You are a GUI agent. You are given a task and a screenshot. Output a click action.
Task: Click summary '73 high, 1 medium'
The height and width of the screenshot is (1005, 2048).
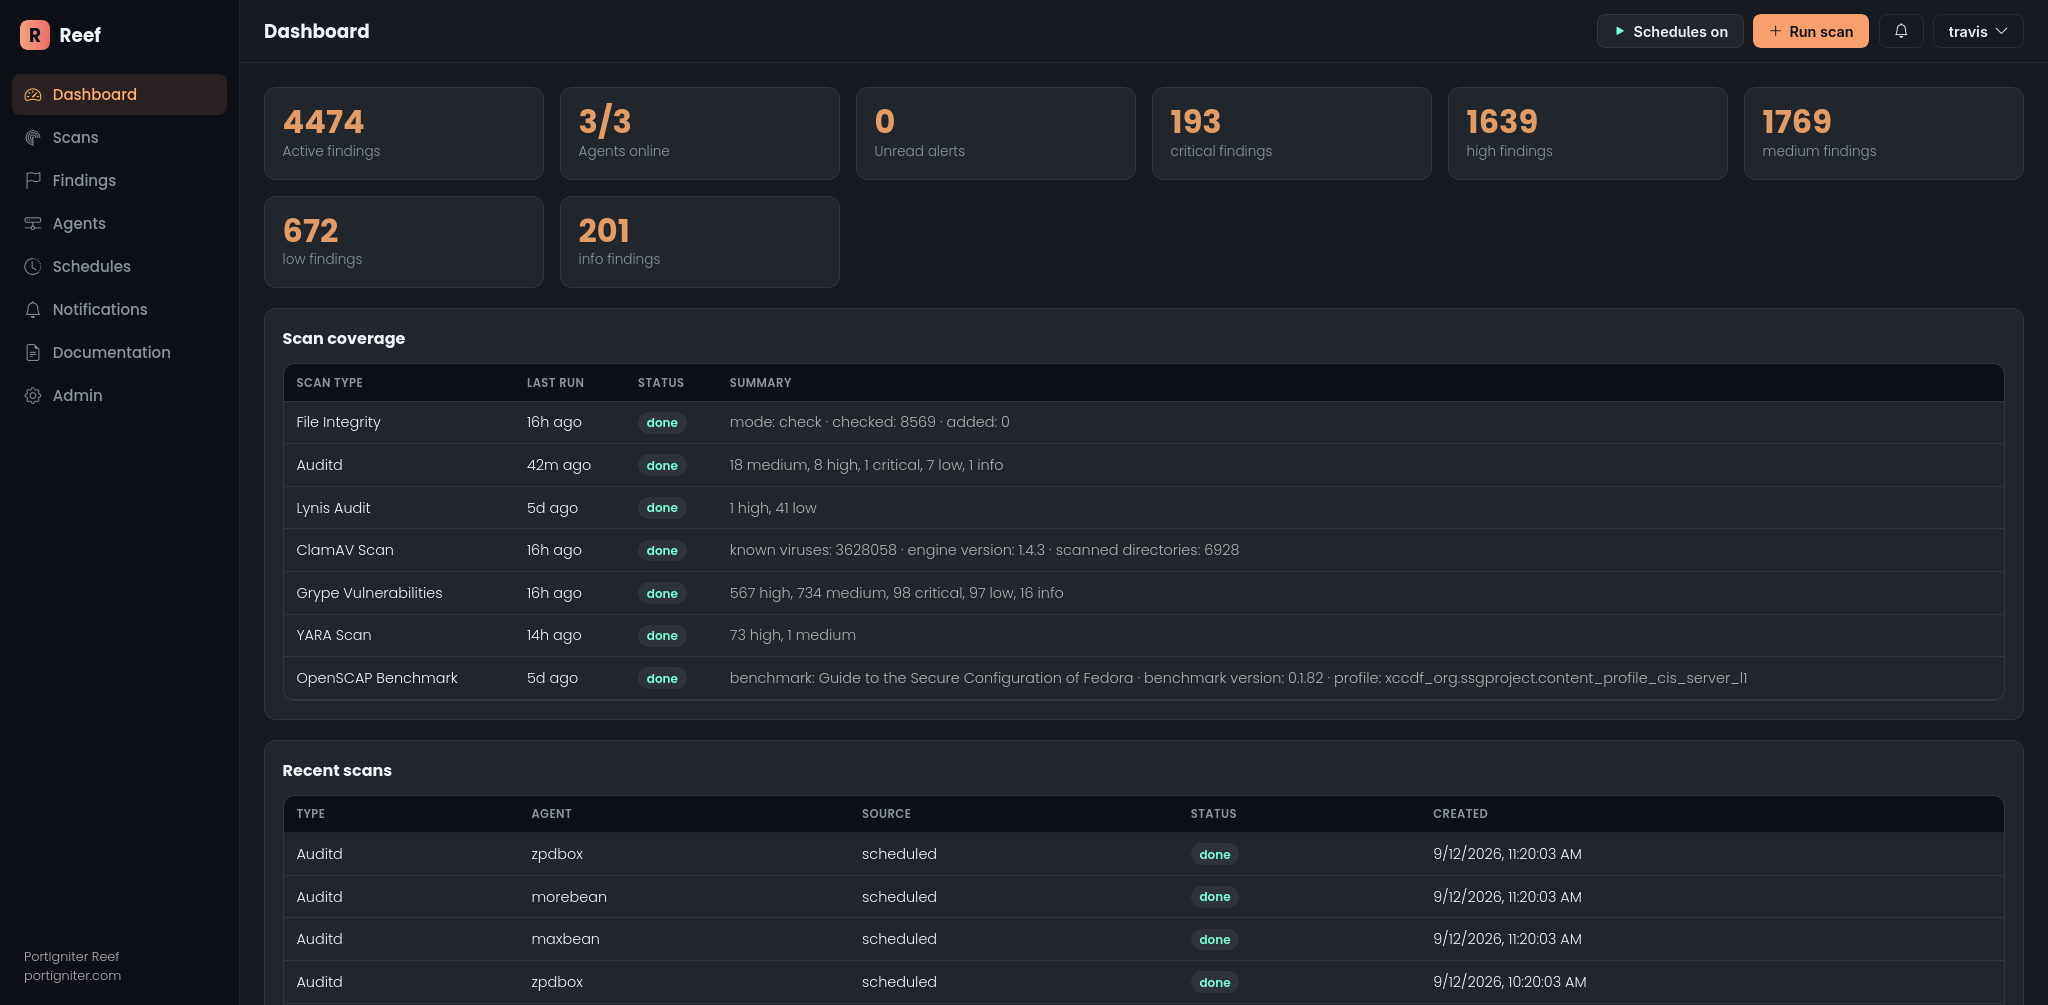click(793, 635)
